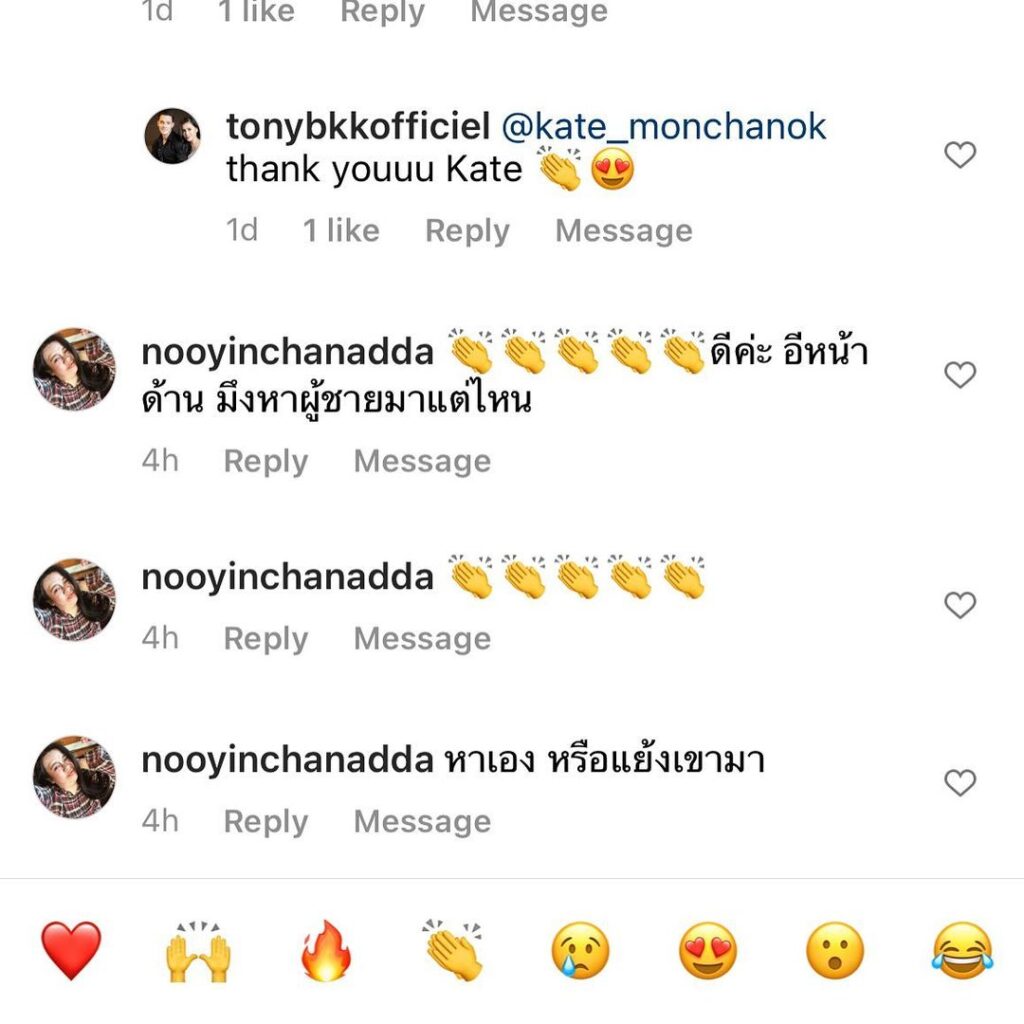Message author of clapping-emoji-only comment

pyautogui.click(x=422, y=639)
